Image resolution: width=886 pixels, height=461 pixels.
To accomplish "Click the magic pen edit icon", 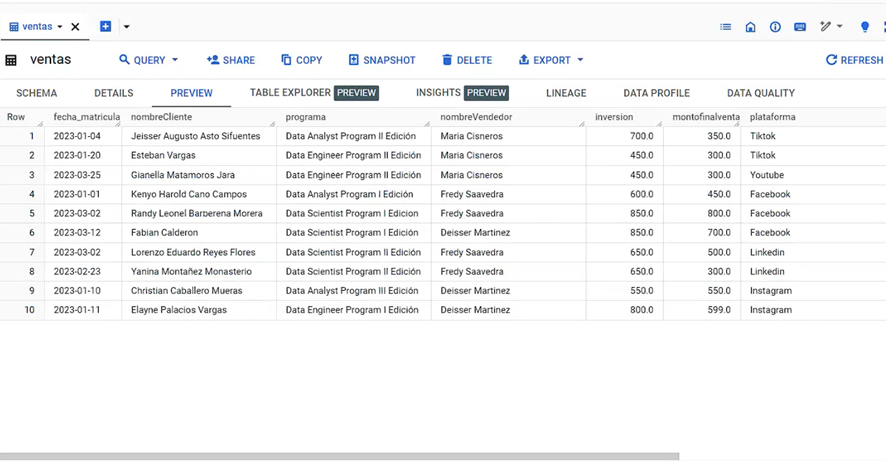I will tap(826, 26).
